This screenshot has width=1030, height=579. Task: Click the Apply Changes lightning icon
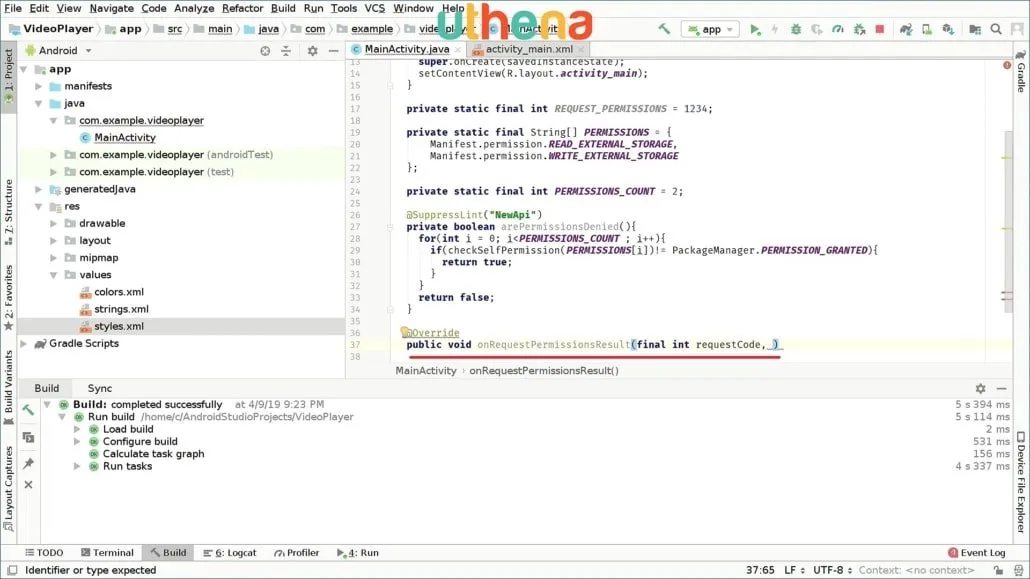(775, 29)
